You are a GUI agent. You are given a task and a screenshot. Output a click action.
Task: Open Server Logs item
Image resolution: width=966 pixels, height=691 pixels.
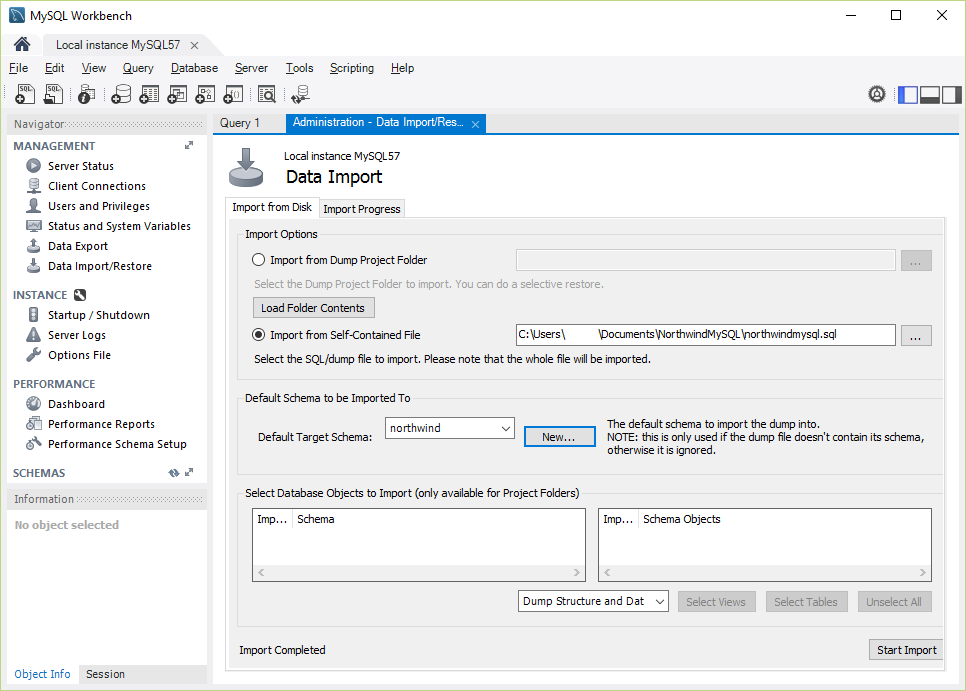76,335
